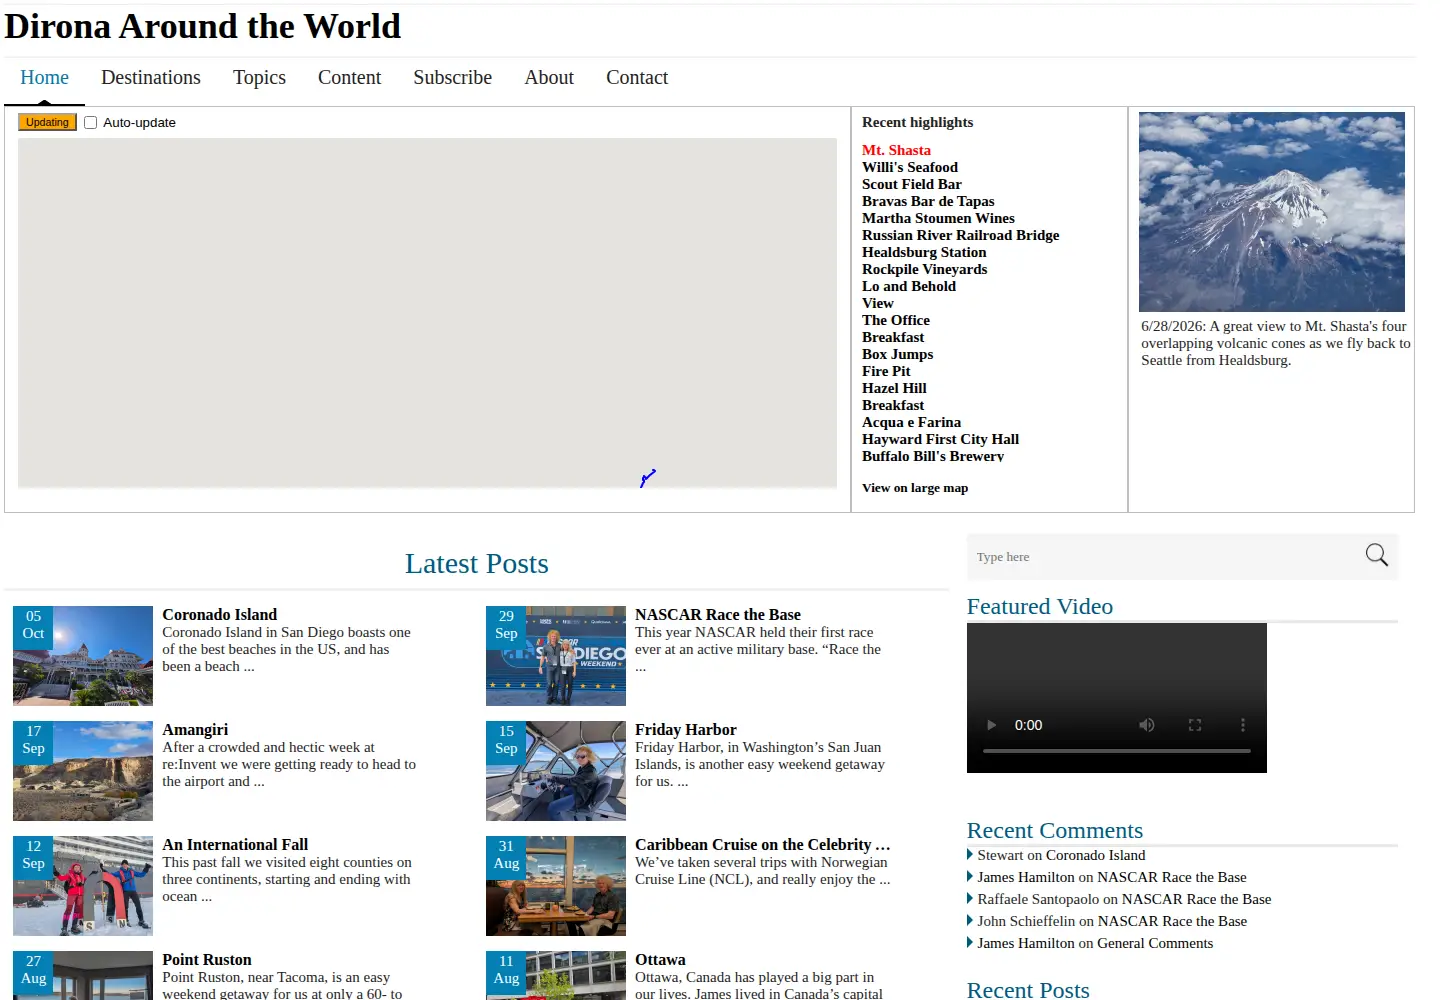The image size is (1440, 1000).
Task: Open the Point Ruston post title
Action: coord(207,960)
